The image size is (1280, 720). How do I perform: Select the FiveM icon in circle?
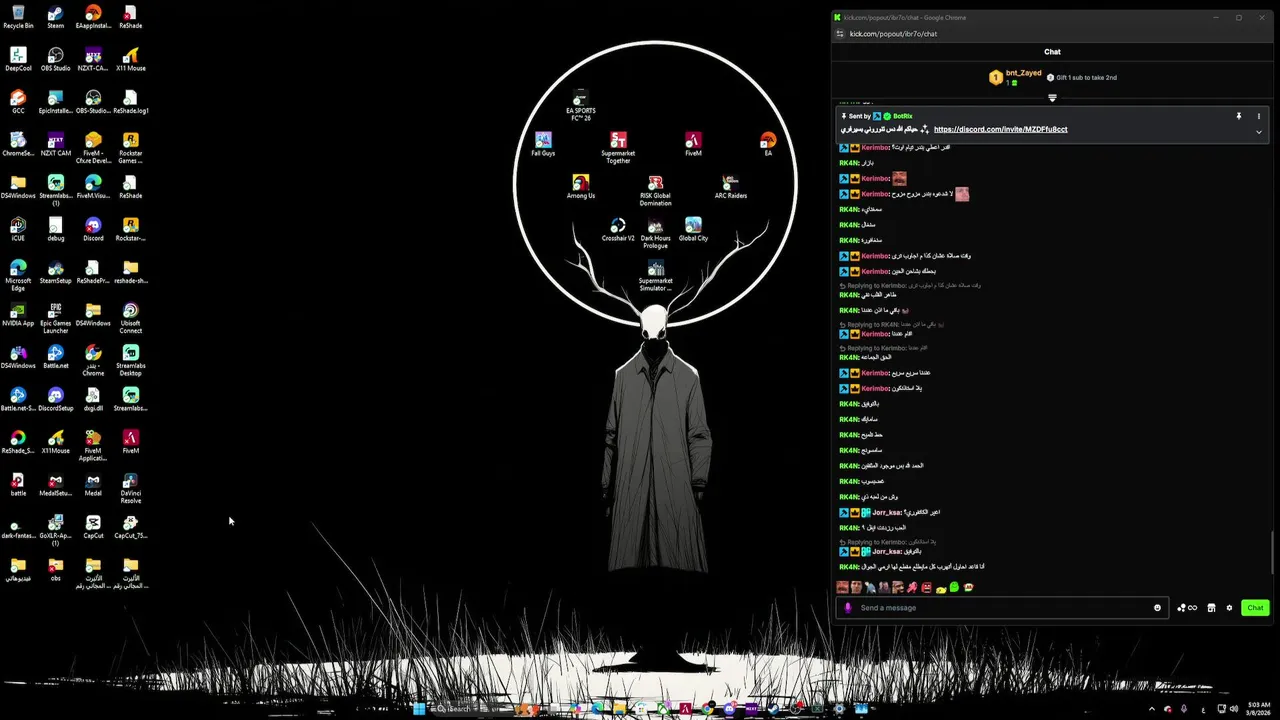coord(693,144)
